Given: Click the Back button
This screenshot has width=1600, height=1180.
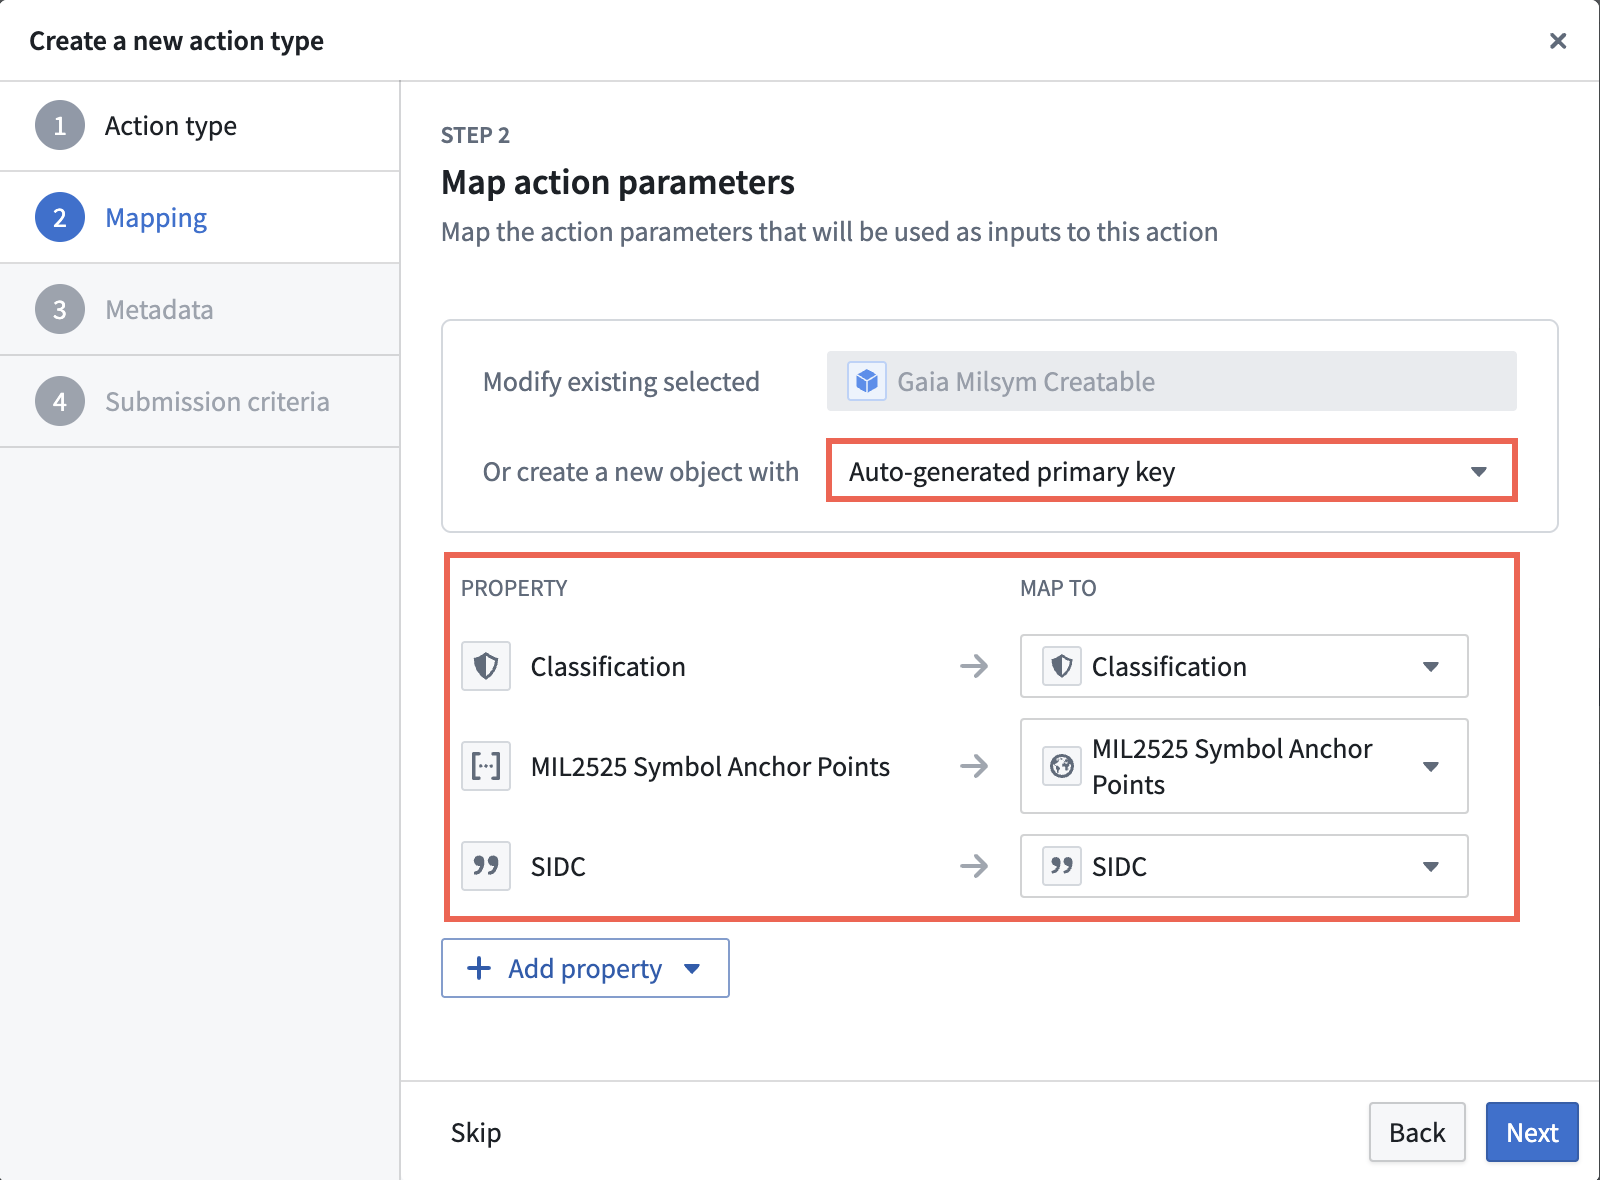Looking at the screenshot, I should click(x=1417, y=1132).
